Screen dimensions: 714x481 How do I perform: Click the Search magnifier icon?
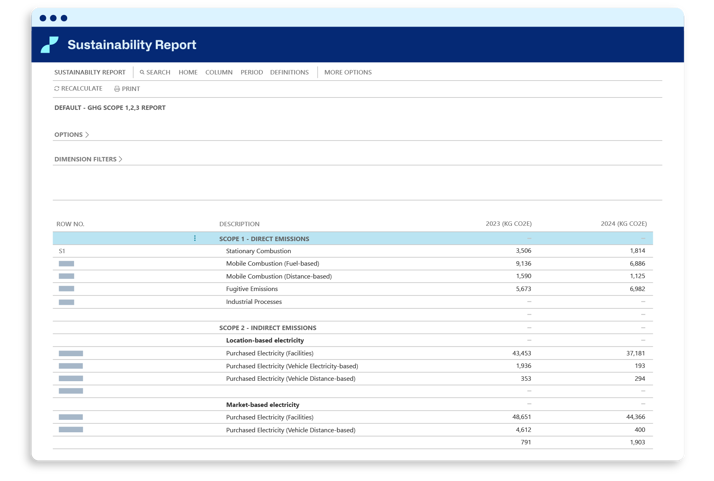click(x=142, y=73)
